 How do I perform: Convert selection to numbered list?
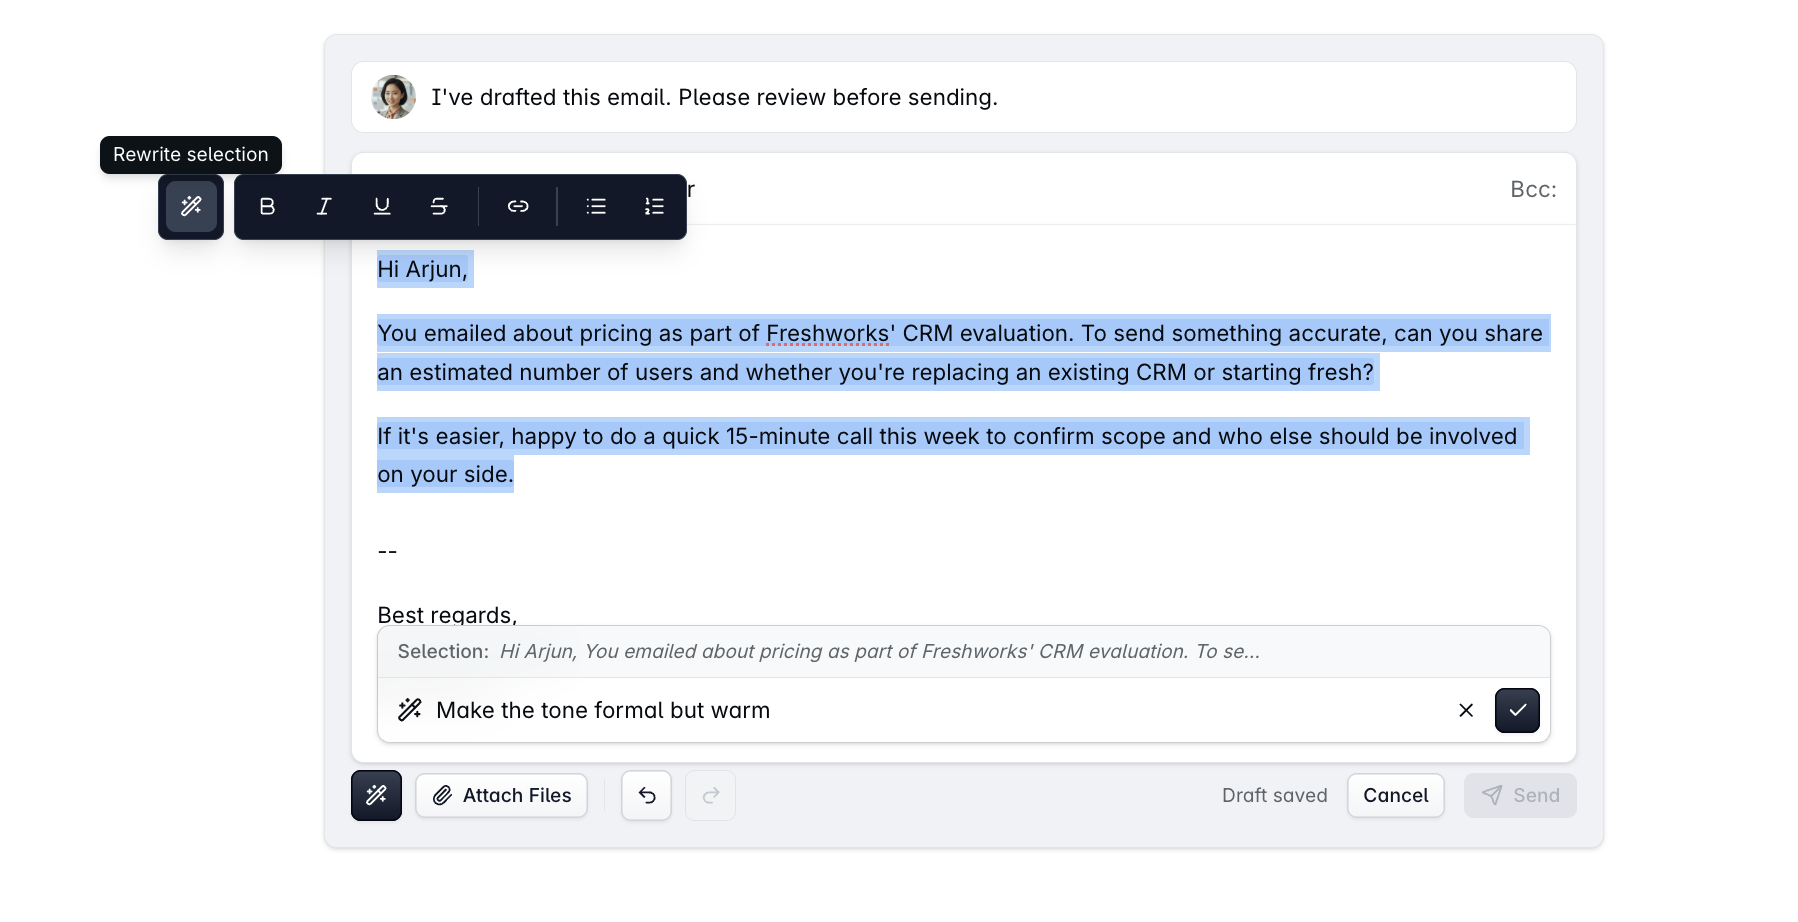coord(654,207)
